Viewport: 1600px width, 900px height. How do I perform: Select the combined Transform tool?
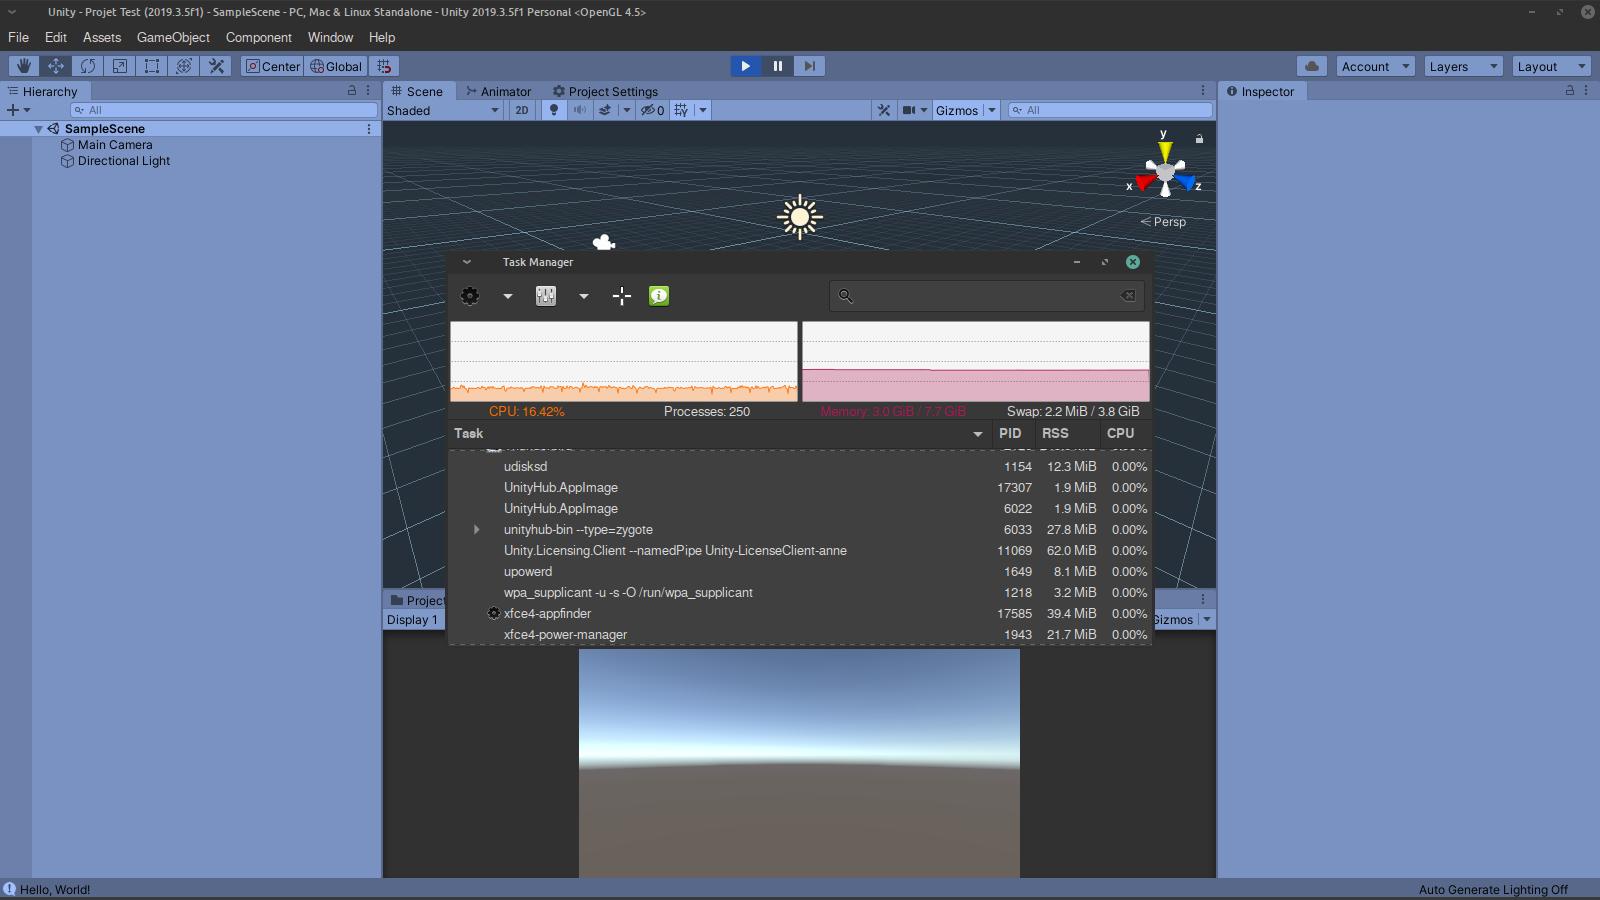pyautogui.click(x=184, y=66)
